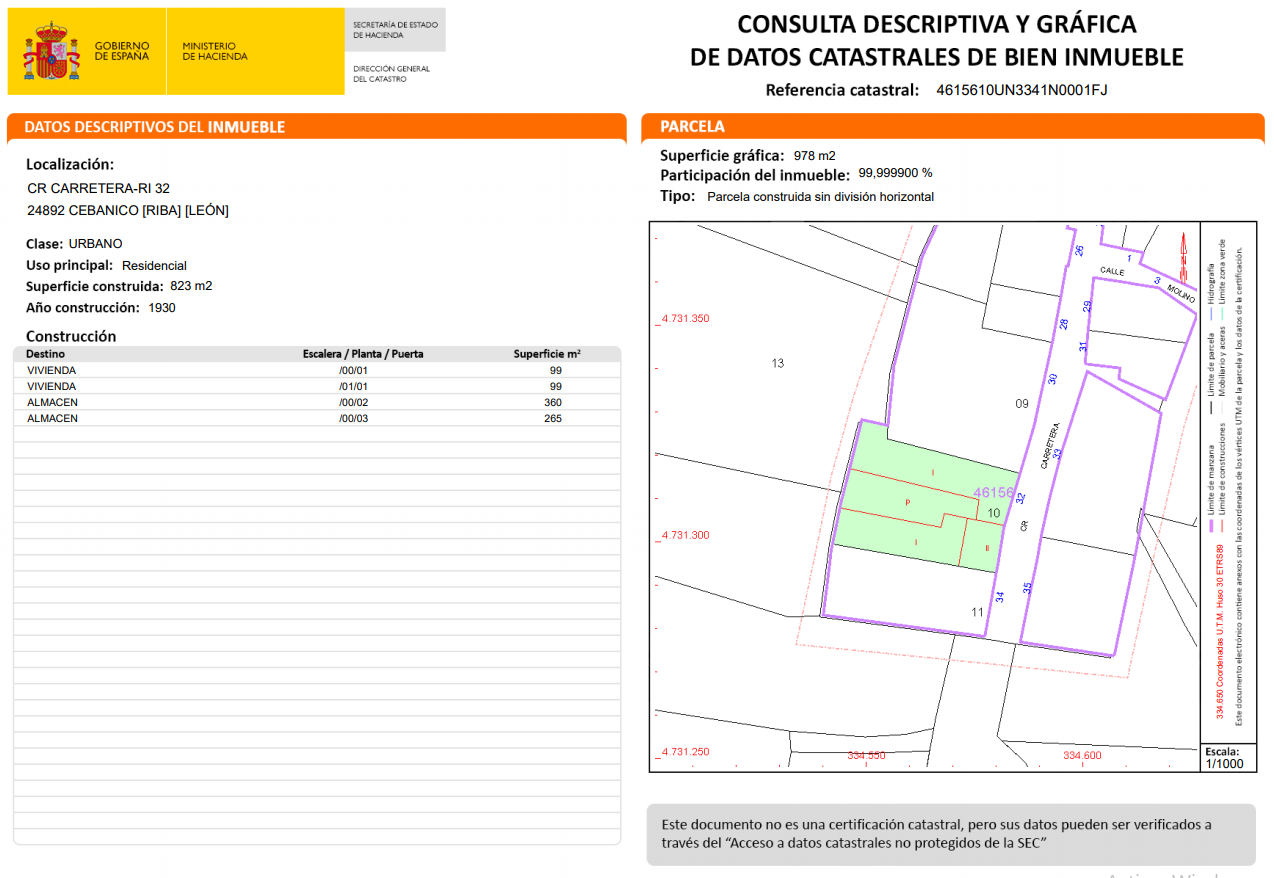Click the title CONSULTA DESCRIPTIVA Y GRÁFICA
Viewport: 1274px width, 878px height.
pos(937,24)
